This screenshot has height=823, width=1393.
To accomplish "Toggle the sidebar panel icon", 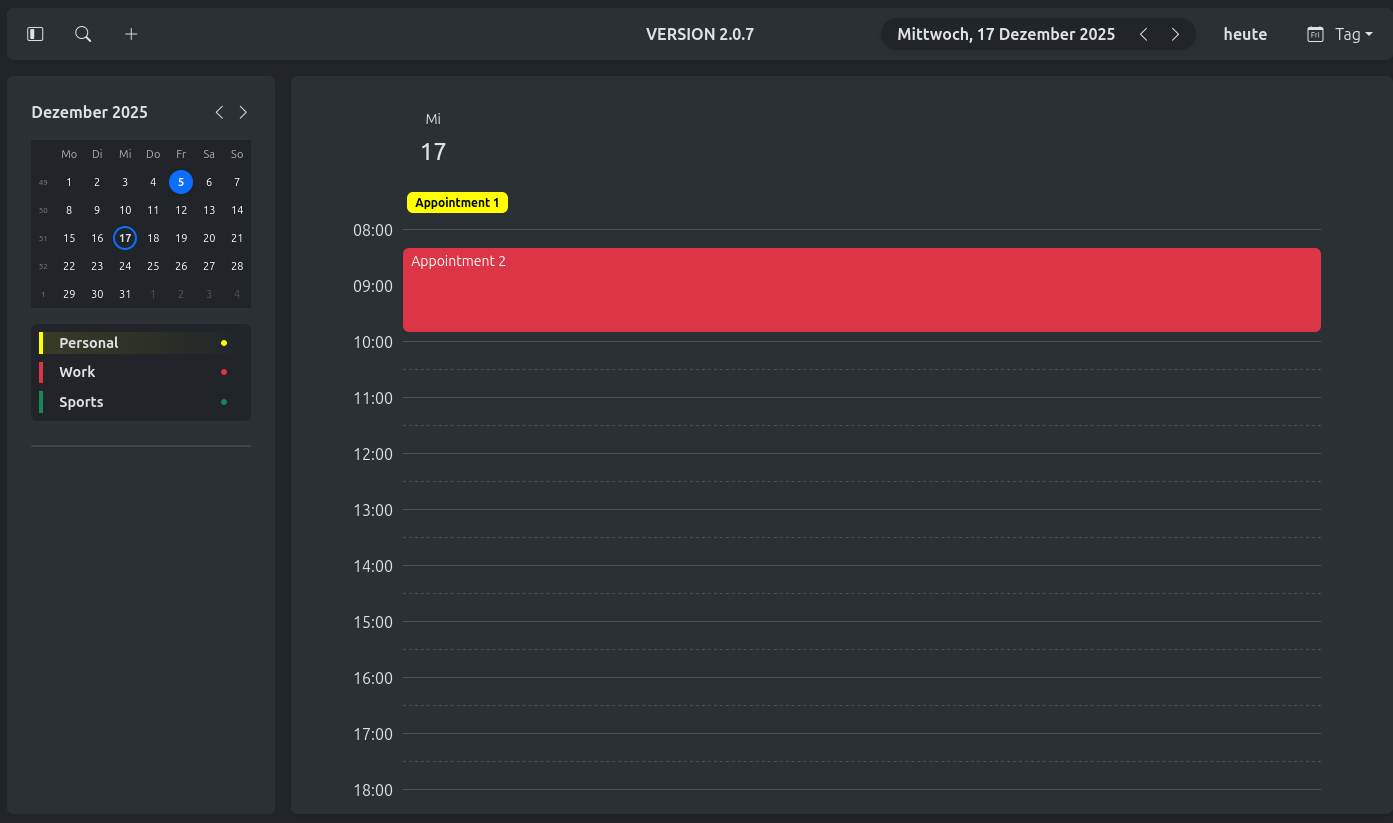I will pyautogui.click(x=35, y=34).
